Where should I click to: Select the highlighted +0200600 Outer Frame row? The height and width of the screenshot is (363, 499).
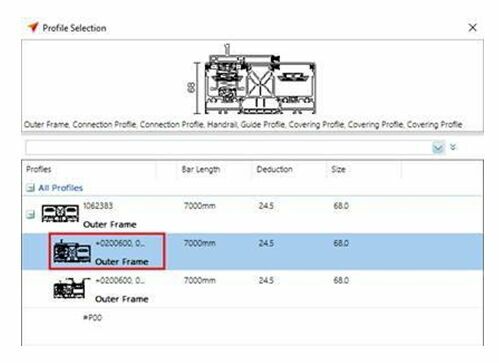coord(252,252)
